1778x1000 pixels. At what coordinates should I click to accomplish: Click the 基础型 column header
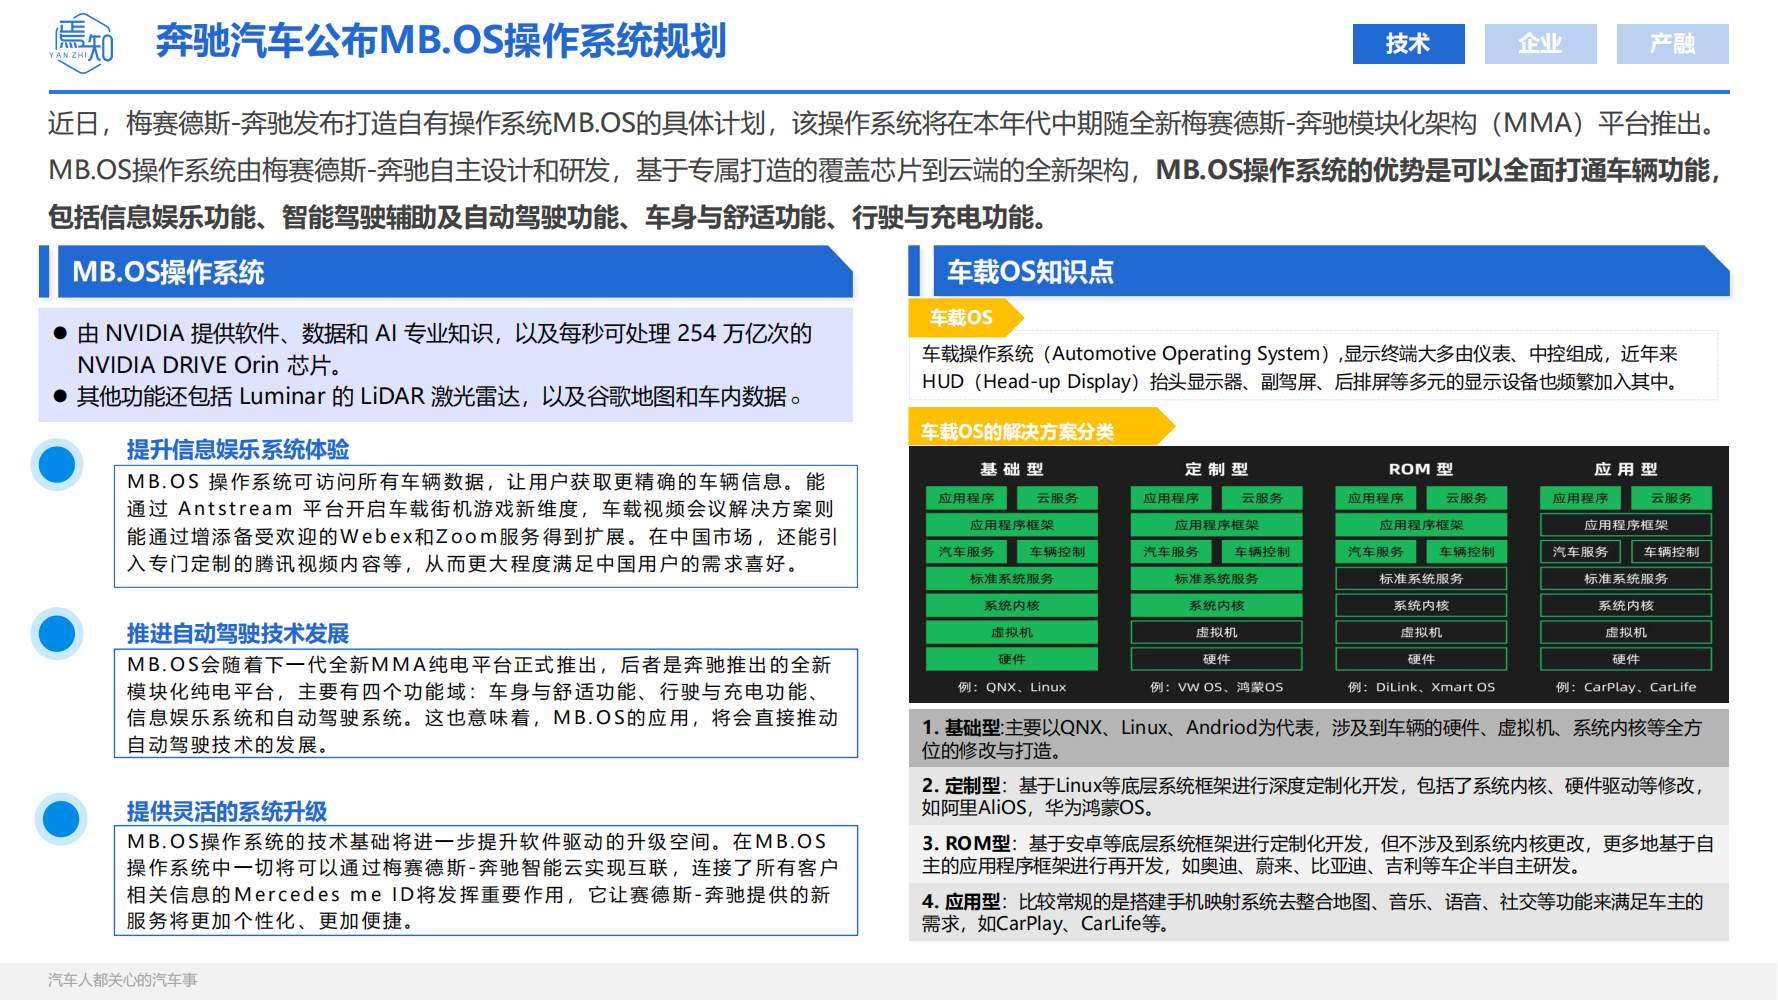(x=1011, y=469)
